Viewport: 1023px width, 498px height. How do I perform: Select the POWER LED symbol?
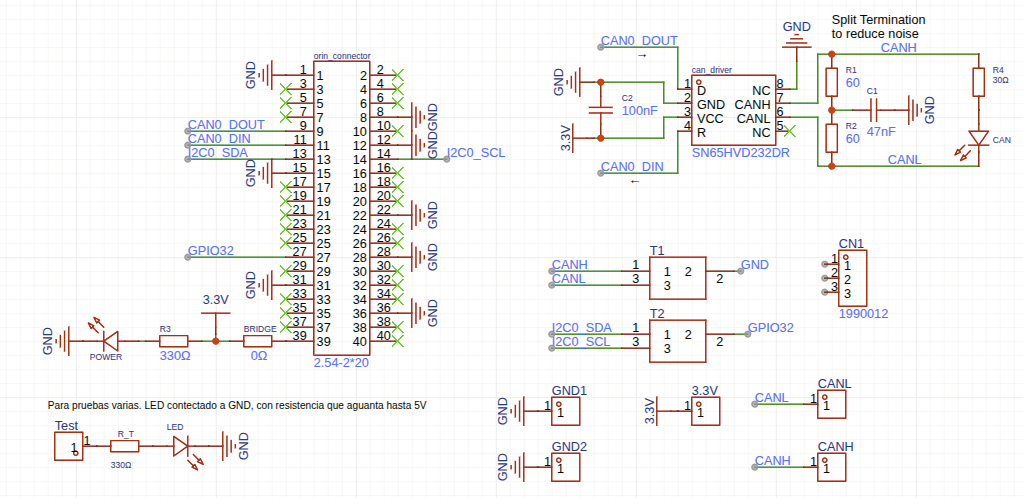pyautogui.click(x=110, y=341)
